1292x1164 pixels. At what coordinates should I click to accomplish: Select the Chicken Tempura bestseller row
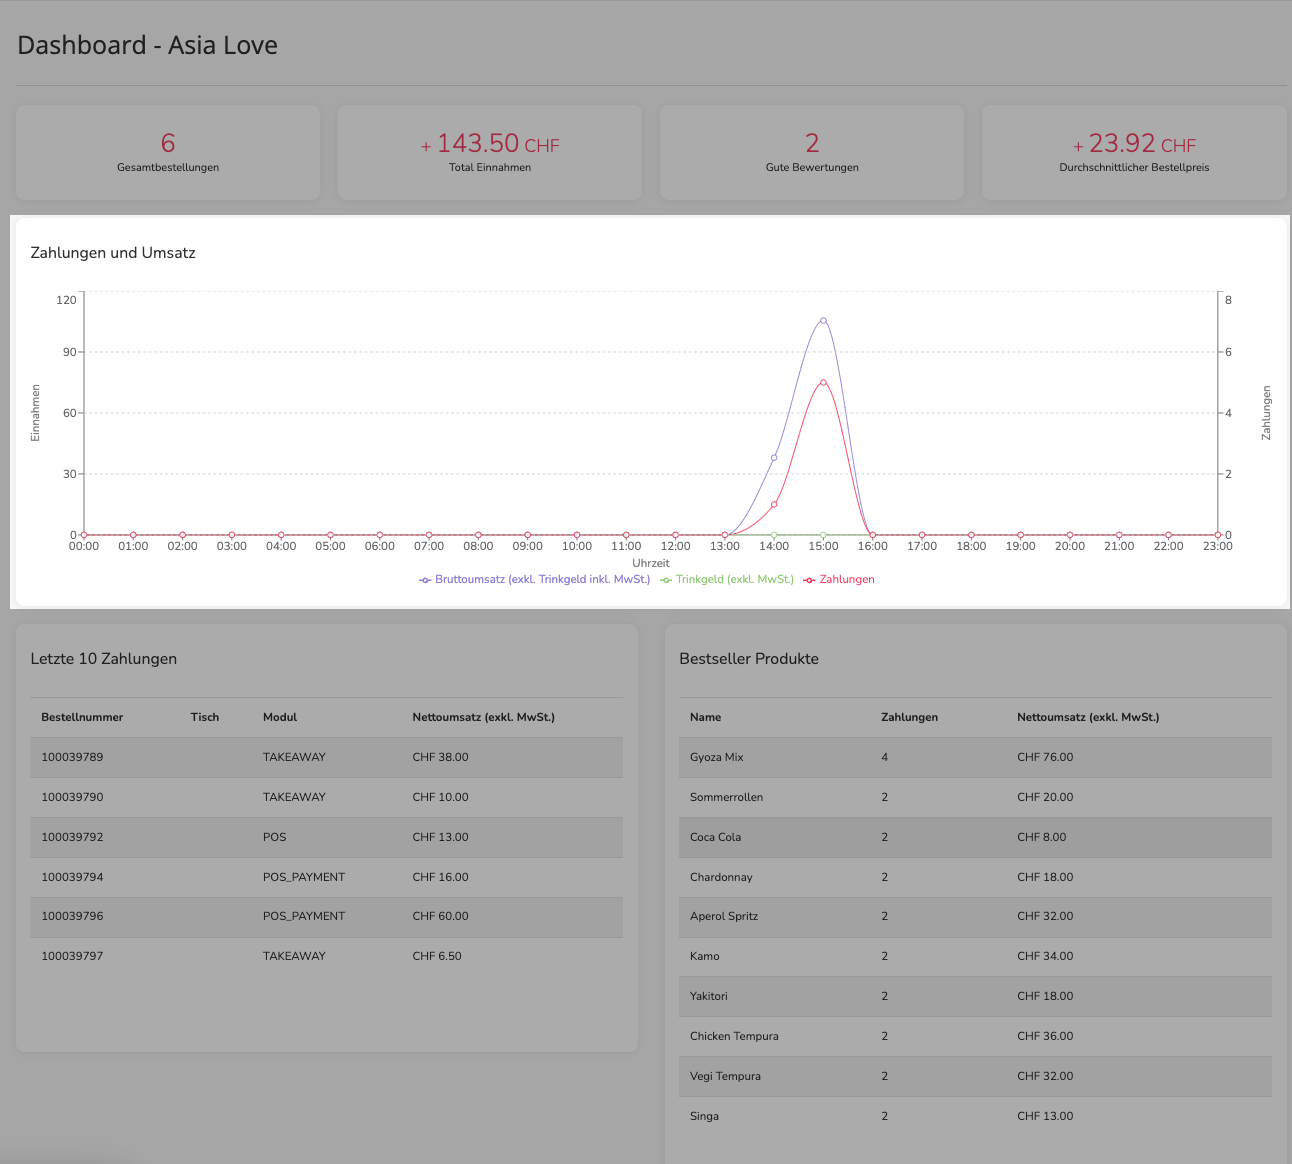(x=975, y=1036)
